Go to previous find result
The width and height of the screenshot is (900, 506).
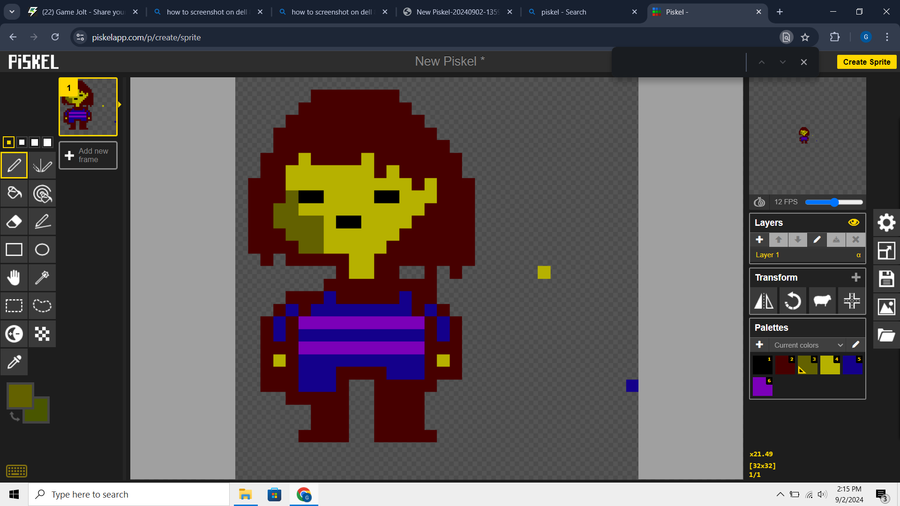point(762,62)
